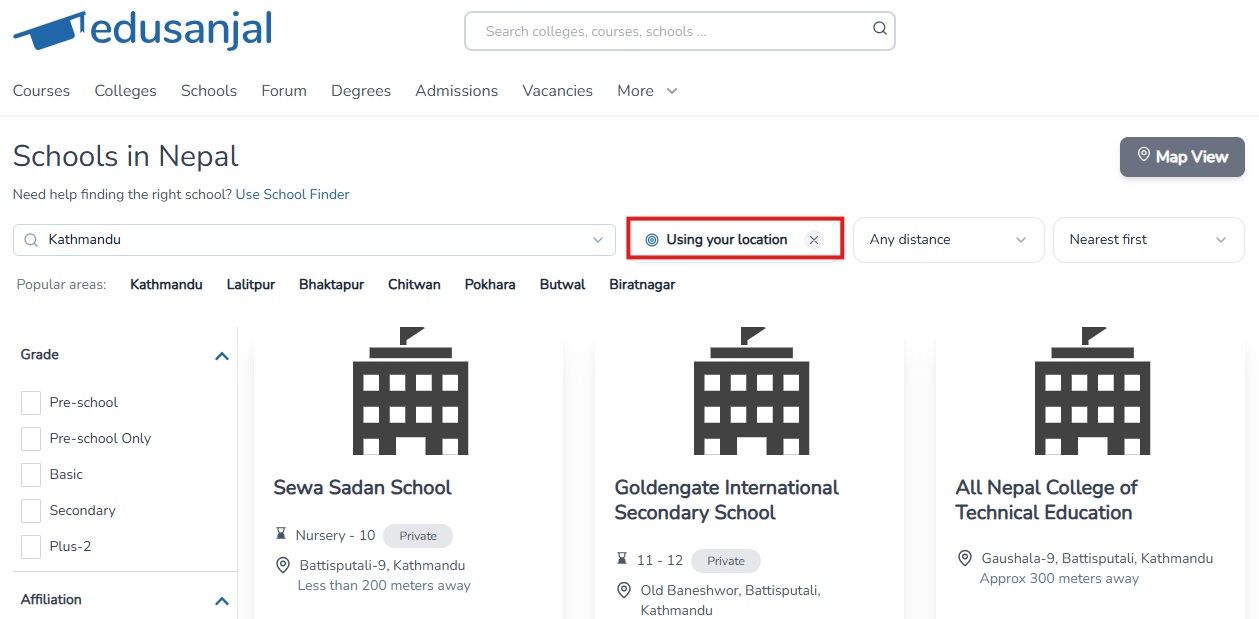Expand the More navigation menu
1259x619 pixels.
(x=647, y=91)
